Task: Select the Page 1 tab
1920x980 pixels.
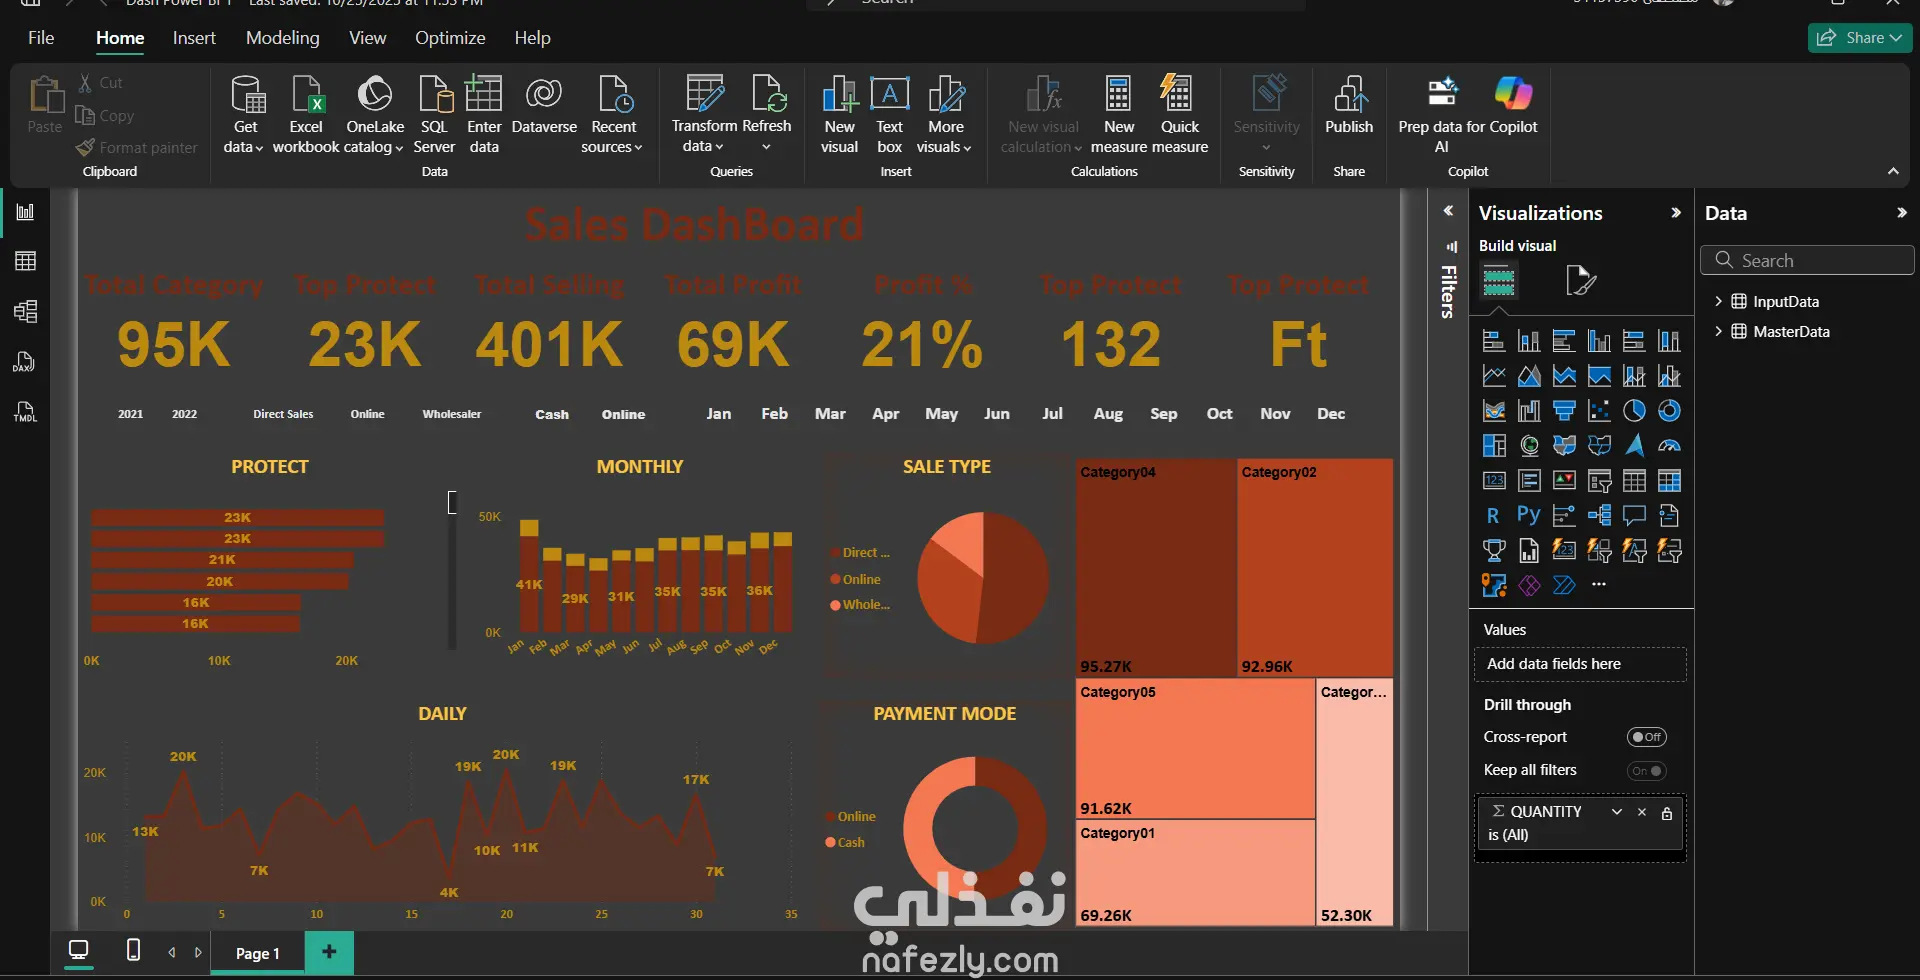Action: (x=258, y=953)
